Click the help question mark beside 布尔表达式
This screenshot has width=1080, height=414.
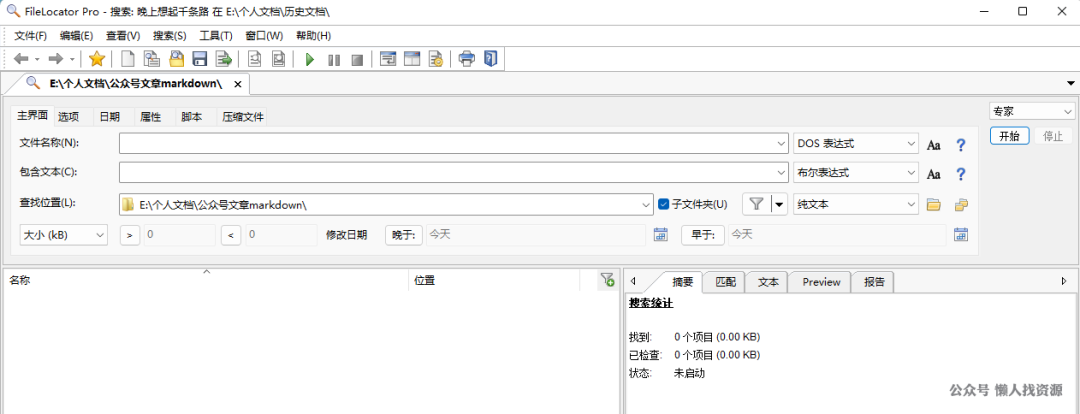[x=961, y=174]
